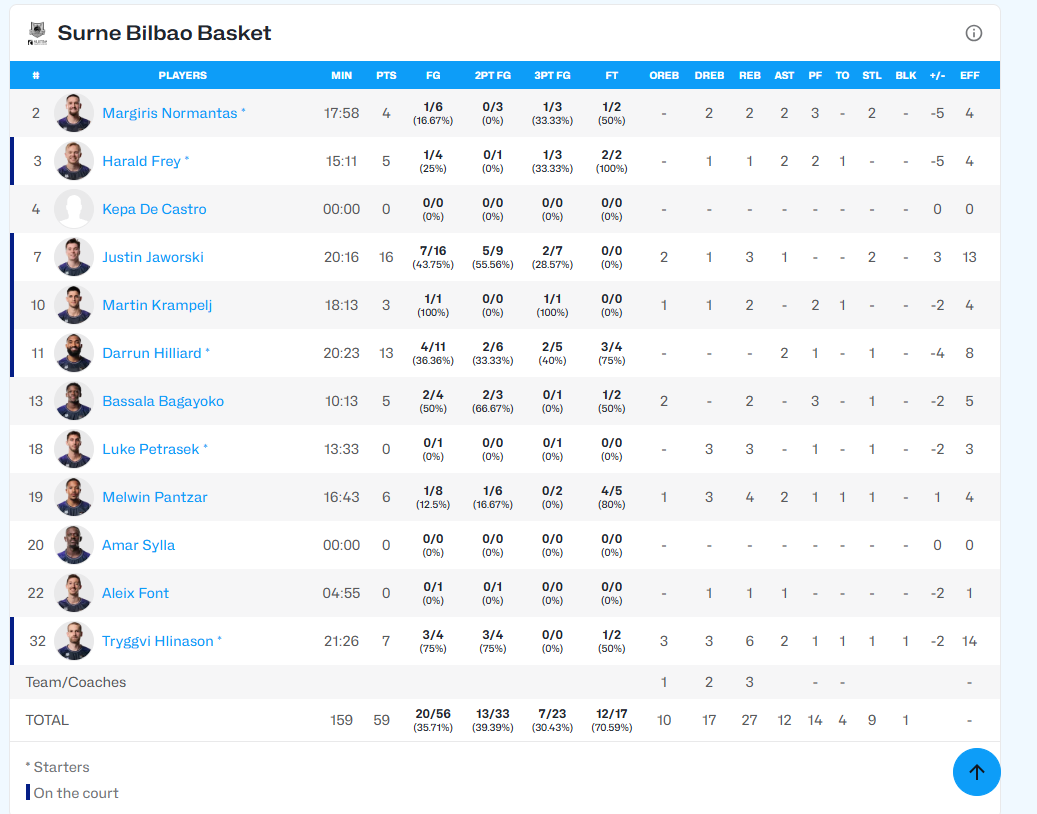Click the EFF column header
This screenshot has height=814, width=1037.
coord(969,75)
